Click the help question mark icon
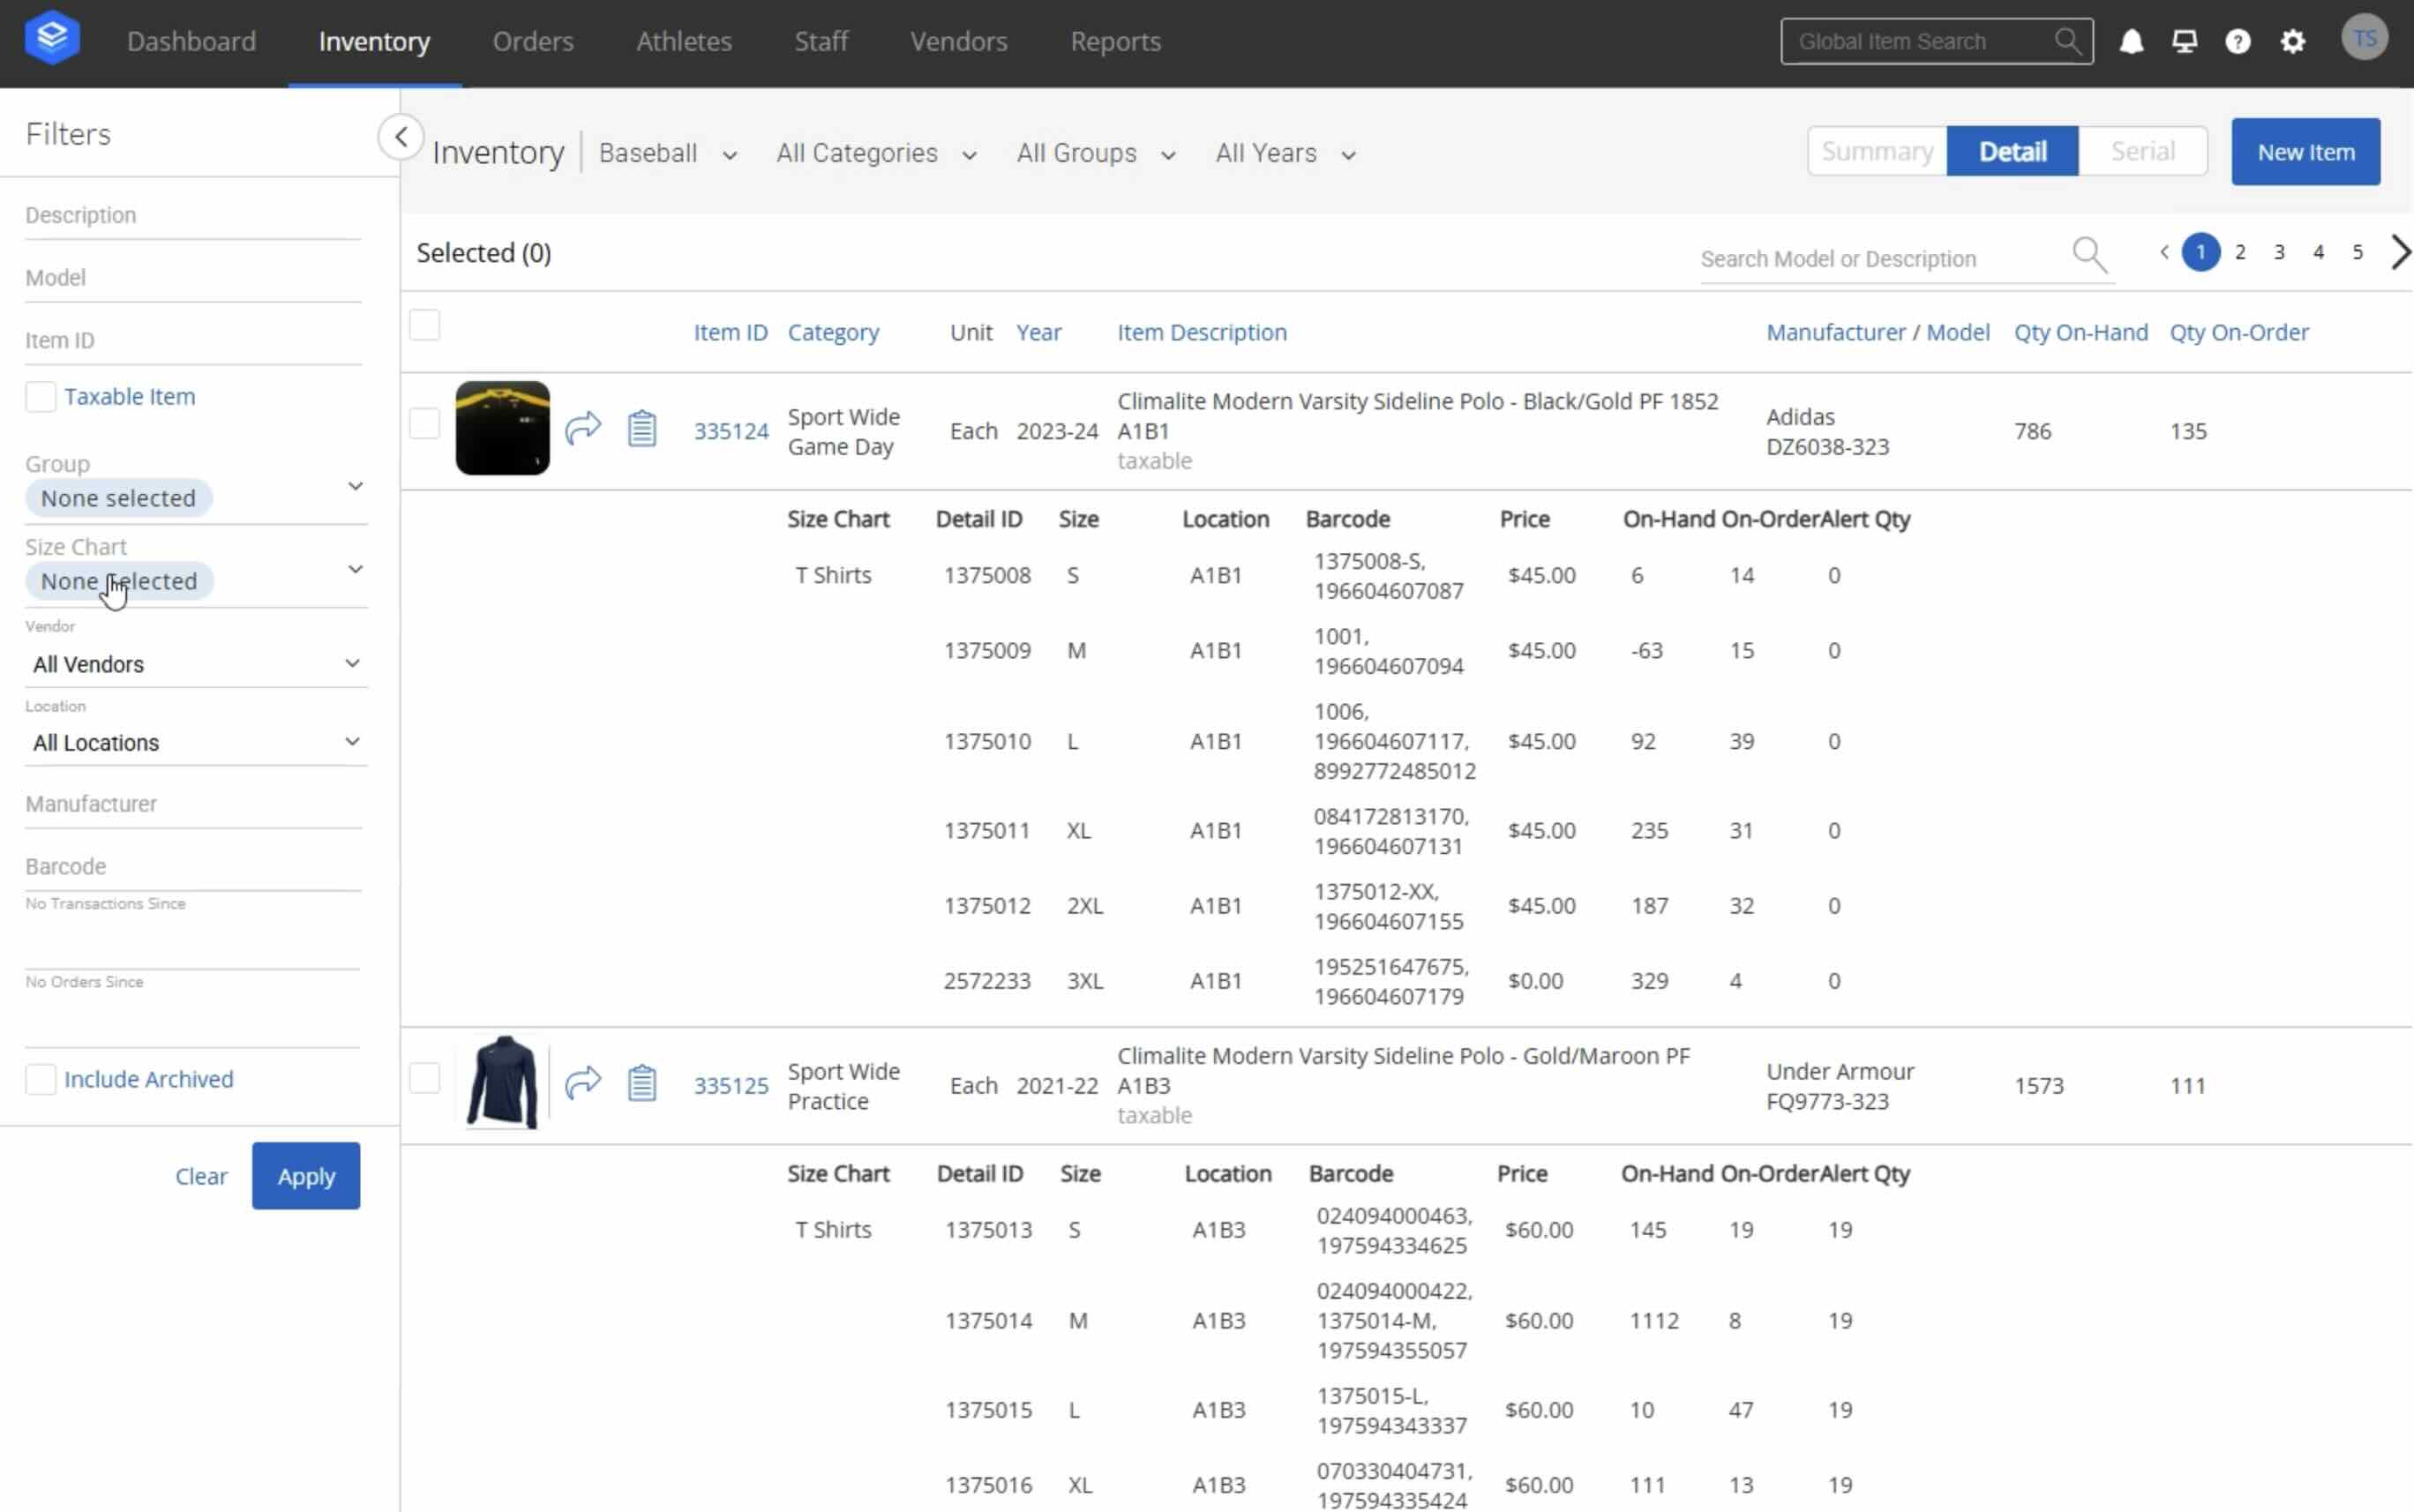Viewport: 2414px width, 1512px height. coord(2238,41)
